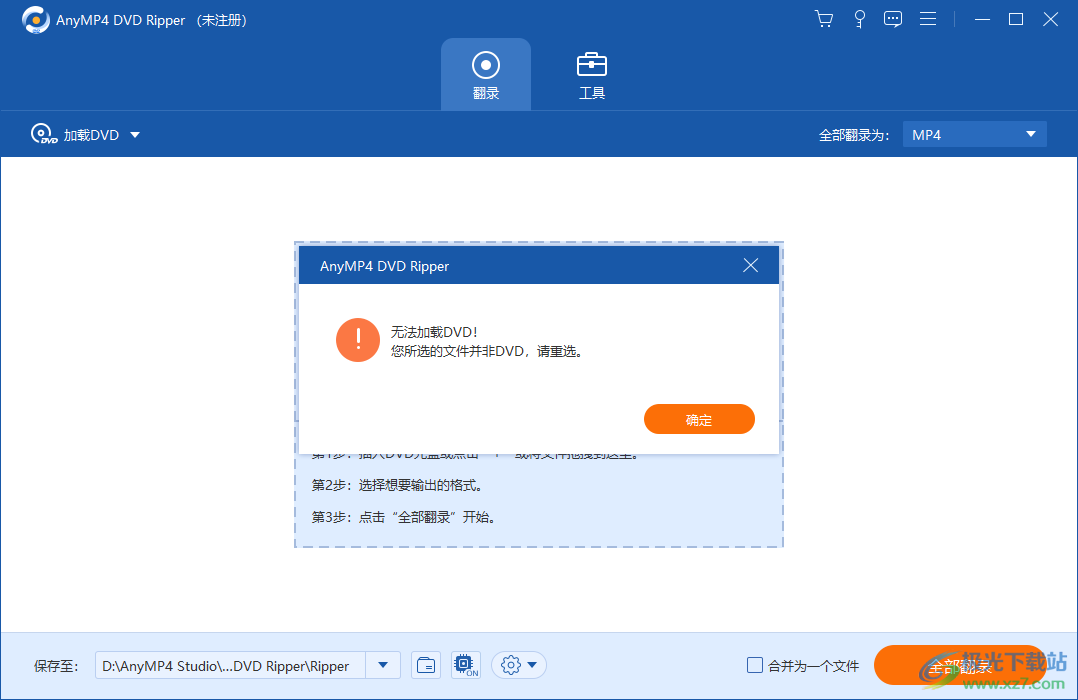Expand the save path dropdown arrow
This screenshot has width=1078, height=700.
[x=383, y=666]
